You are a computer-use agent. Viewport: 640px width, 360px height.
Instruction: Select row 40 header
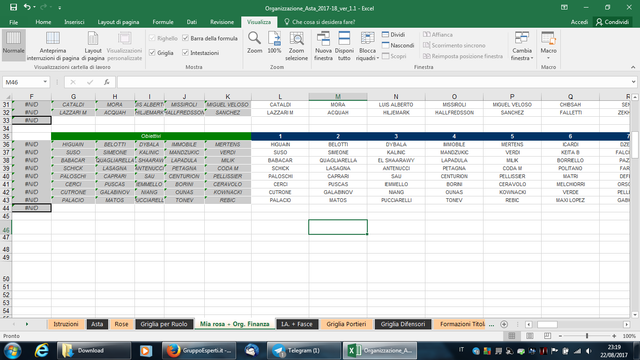pyautogui.click(x=6, y=176)
